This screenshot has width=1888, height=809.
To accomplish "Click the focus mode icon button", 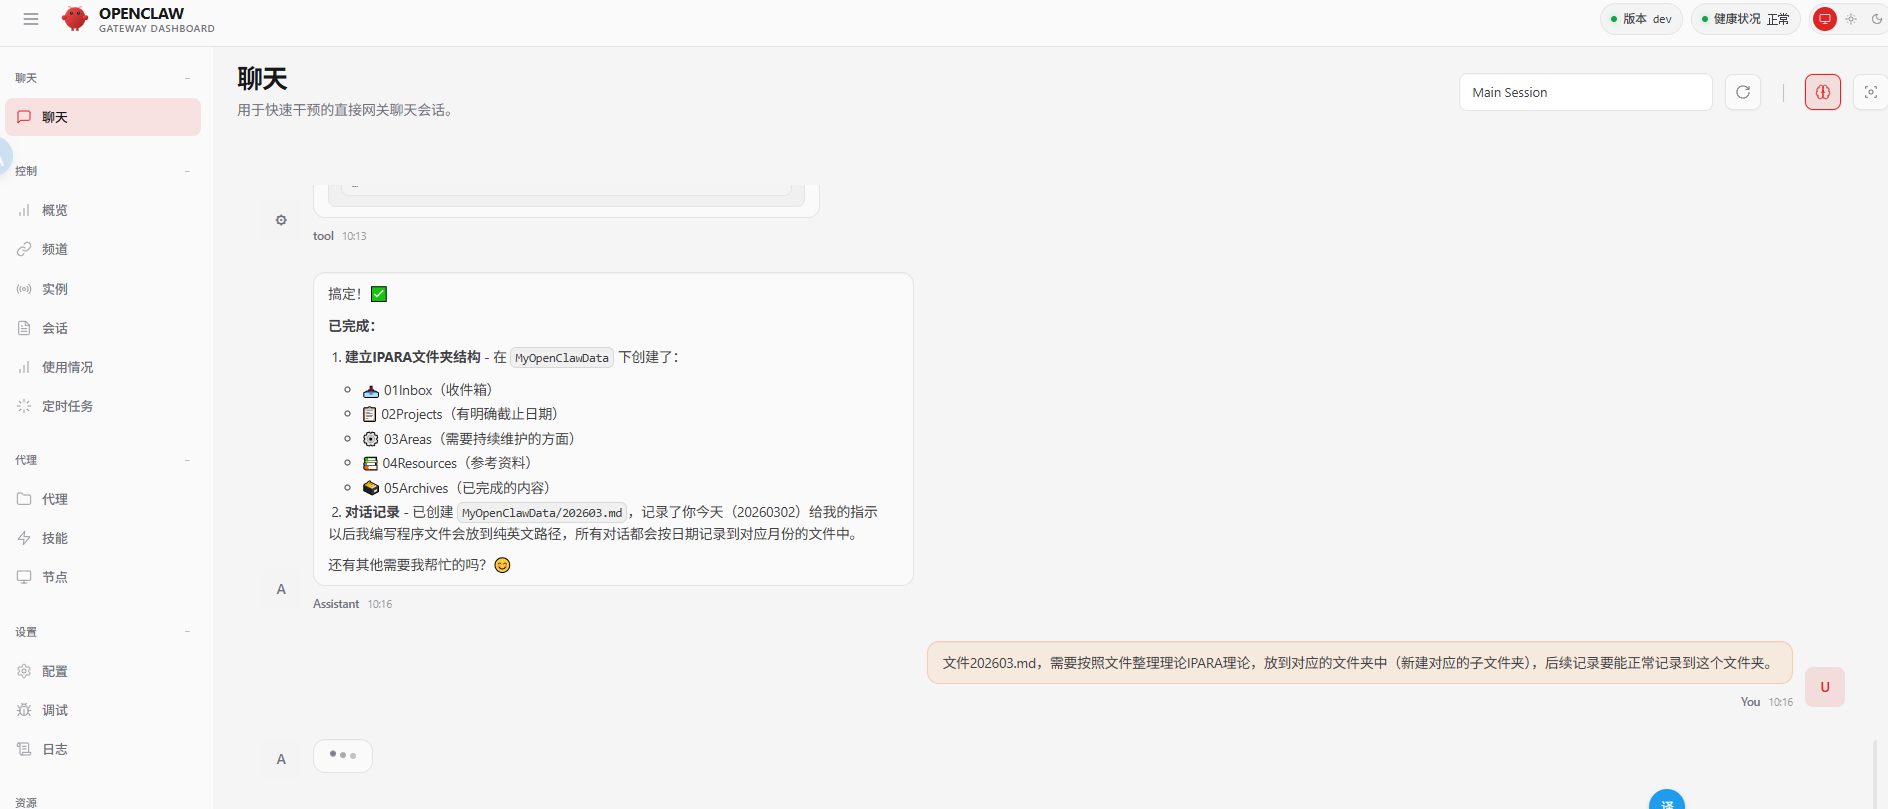I will [x=1870, y=92].
